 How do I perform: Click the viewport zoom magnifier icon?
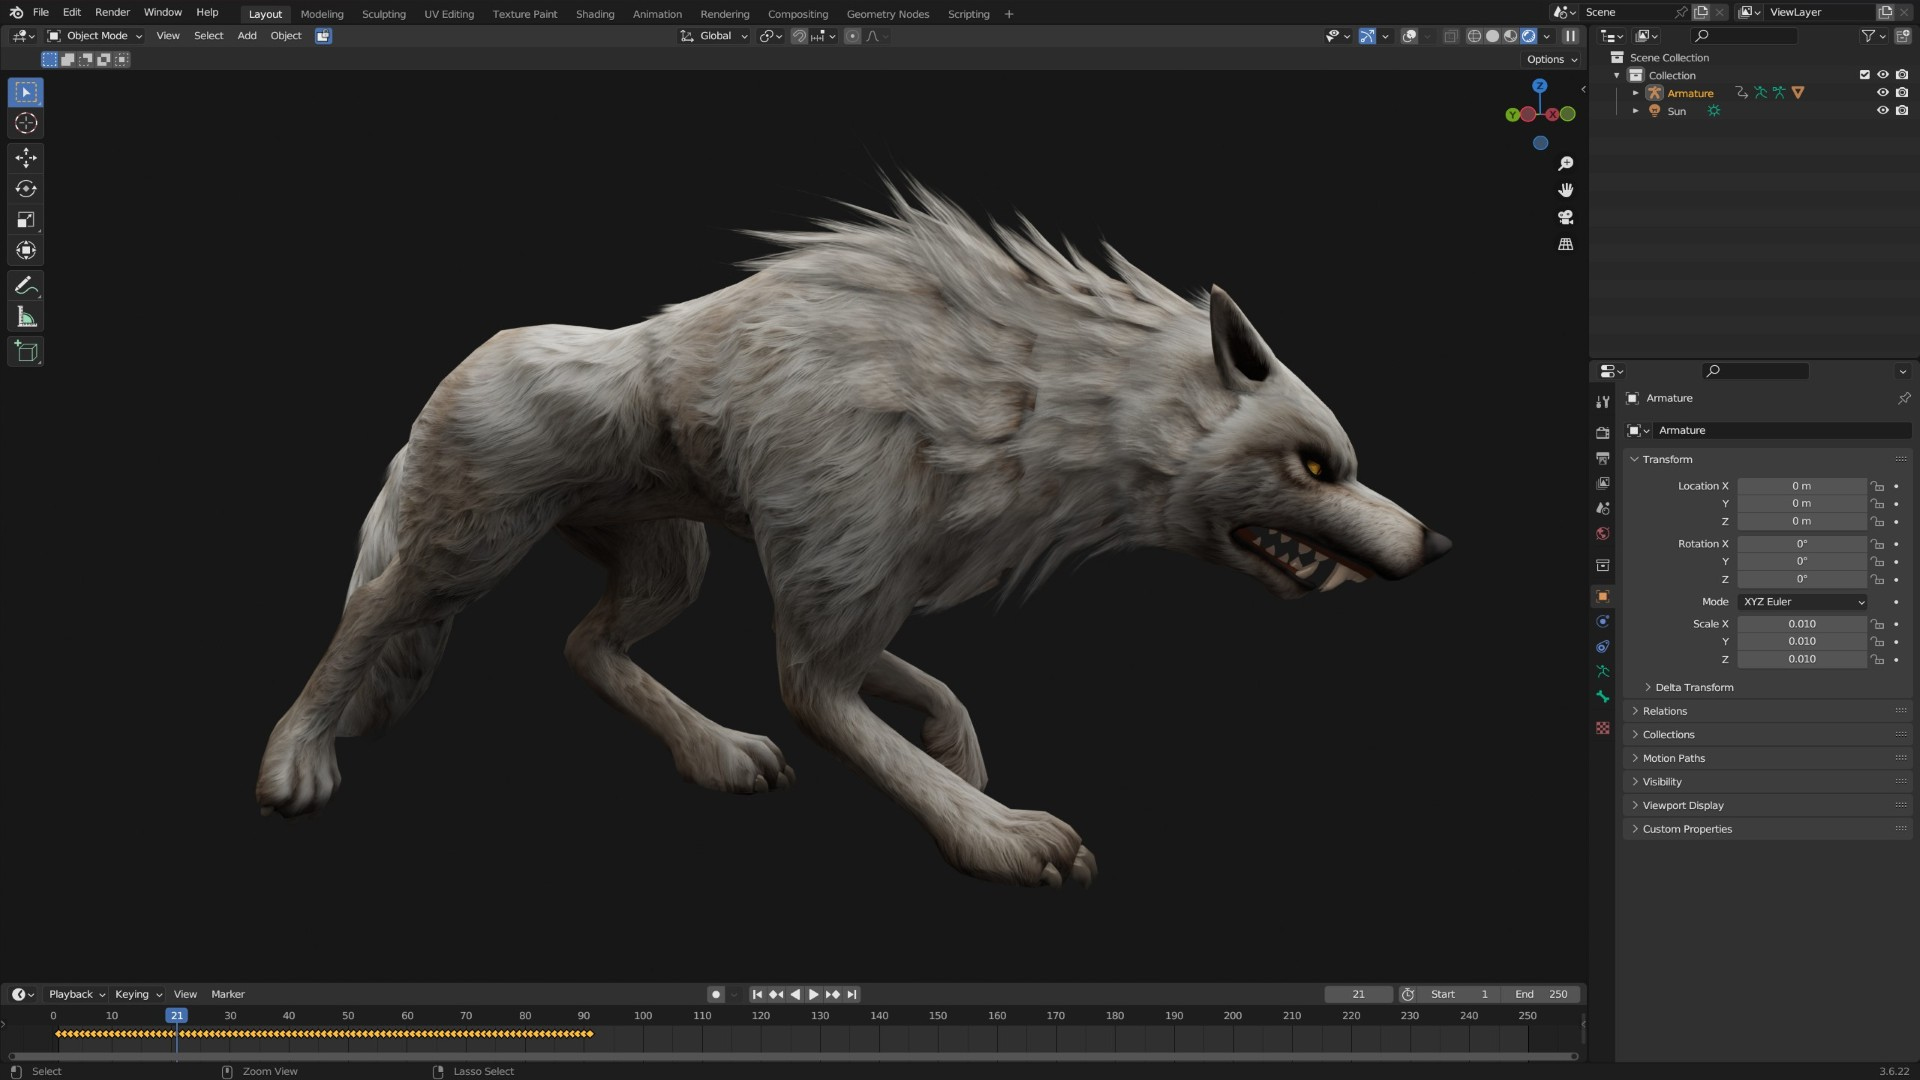1566,163
